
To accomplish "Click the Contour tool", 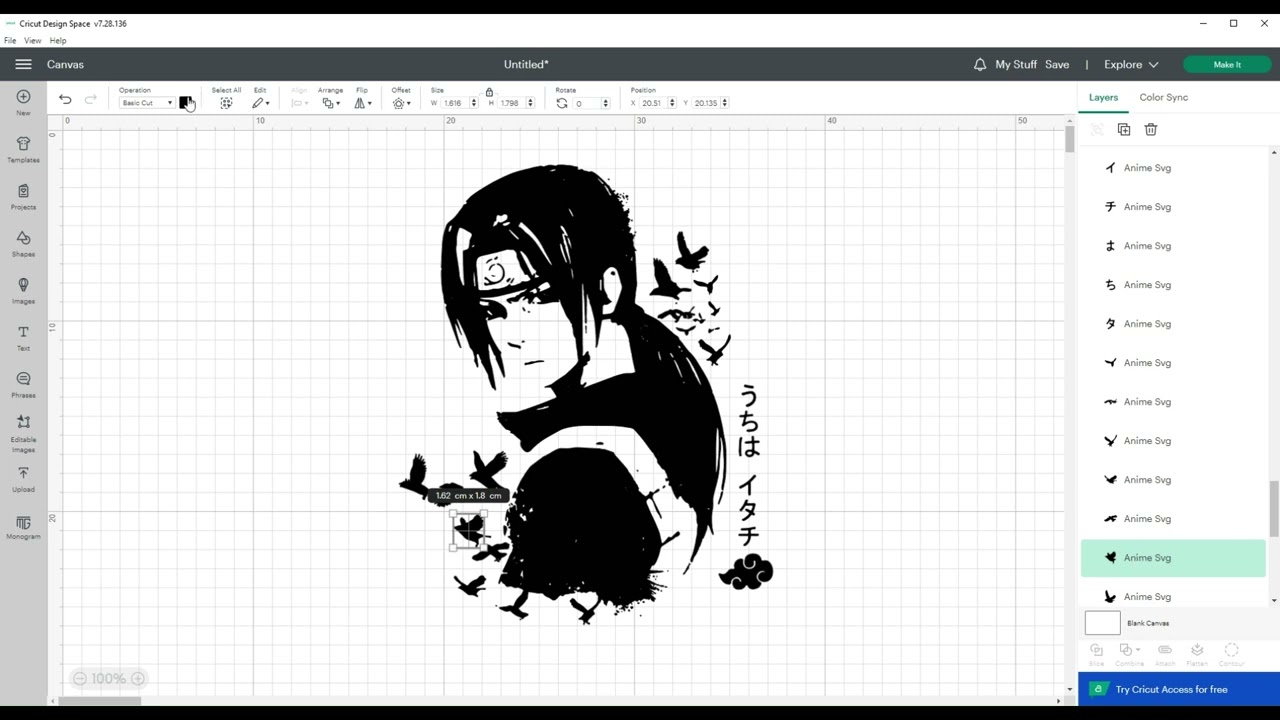I will pos(1231,654).
